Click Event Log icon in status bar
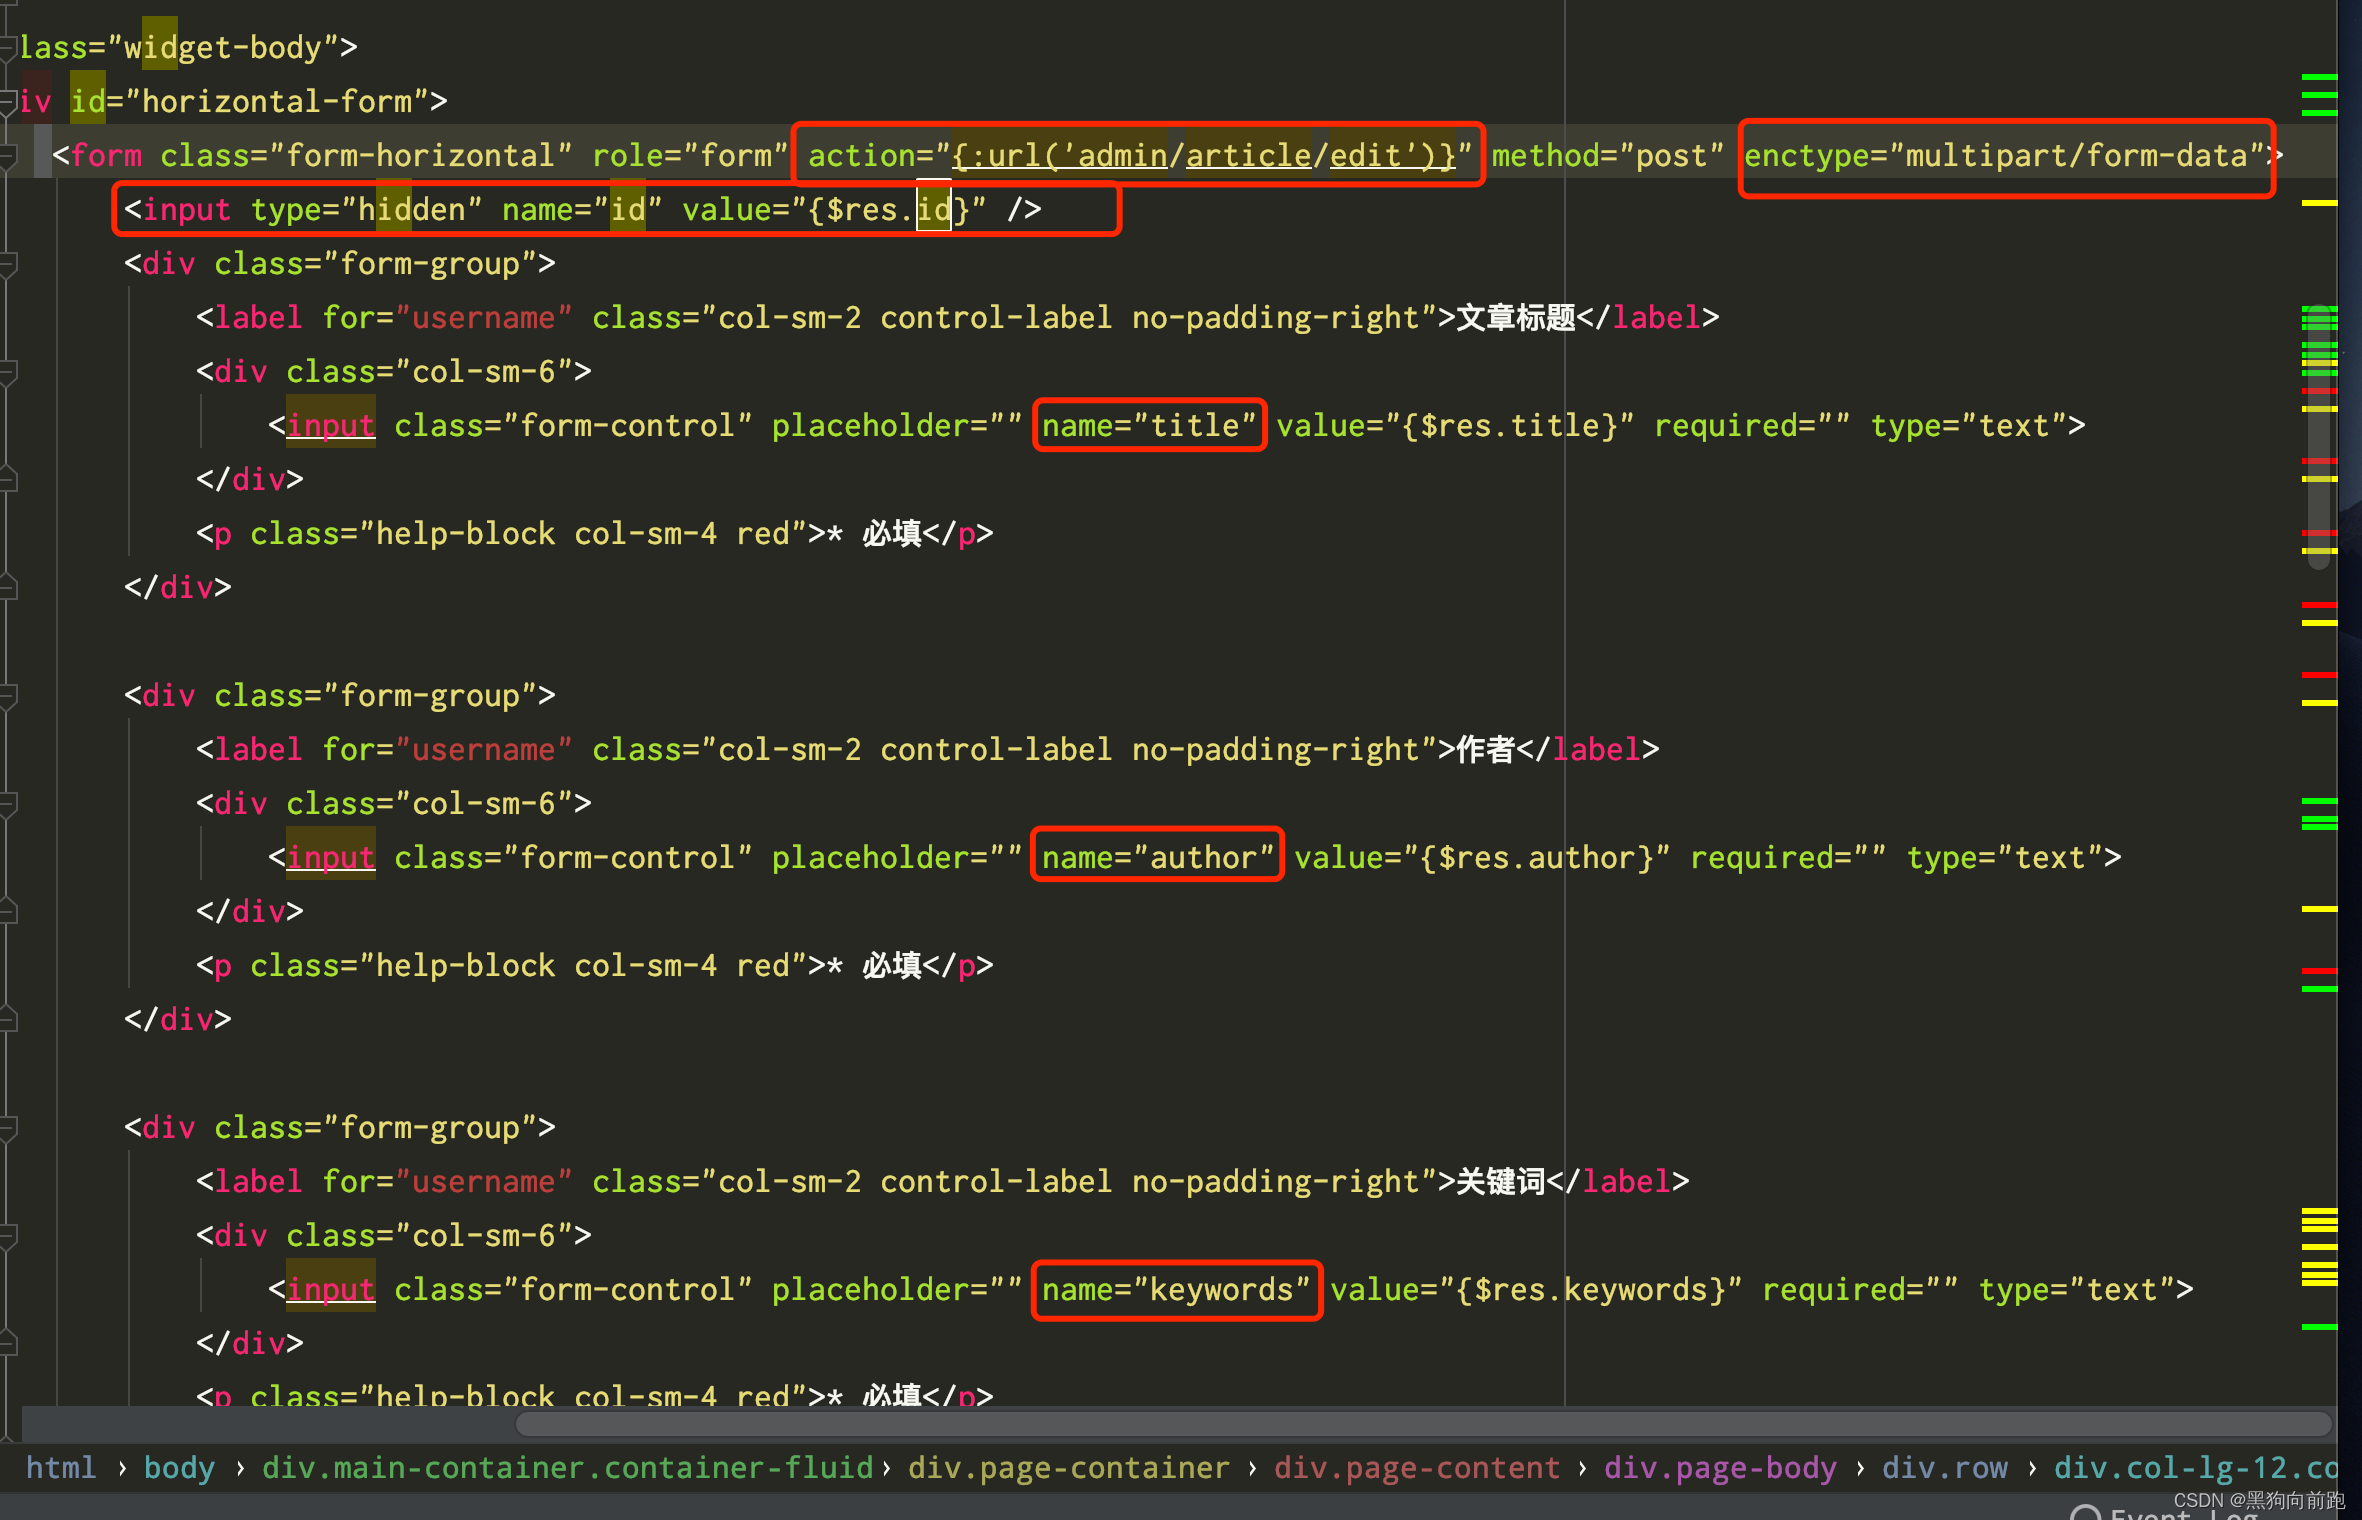 [x=2085, y=1513]
